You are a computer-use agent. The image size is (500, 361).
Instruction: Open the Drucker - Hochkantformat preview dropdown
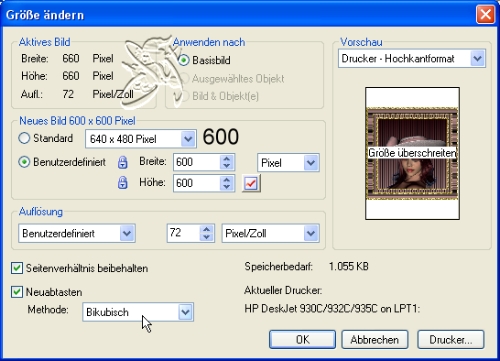coord(412,59)
